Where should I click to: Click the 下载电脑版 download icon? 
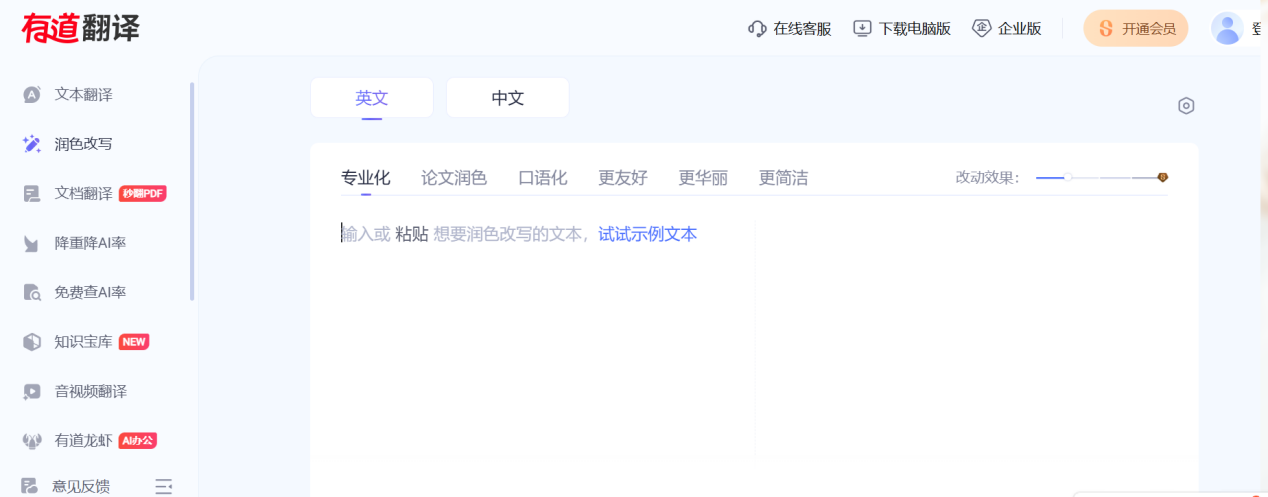pos(862,28)
